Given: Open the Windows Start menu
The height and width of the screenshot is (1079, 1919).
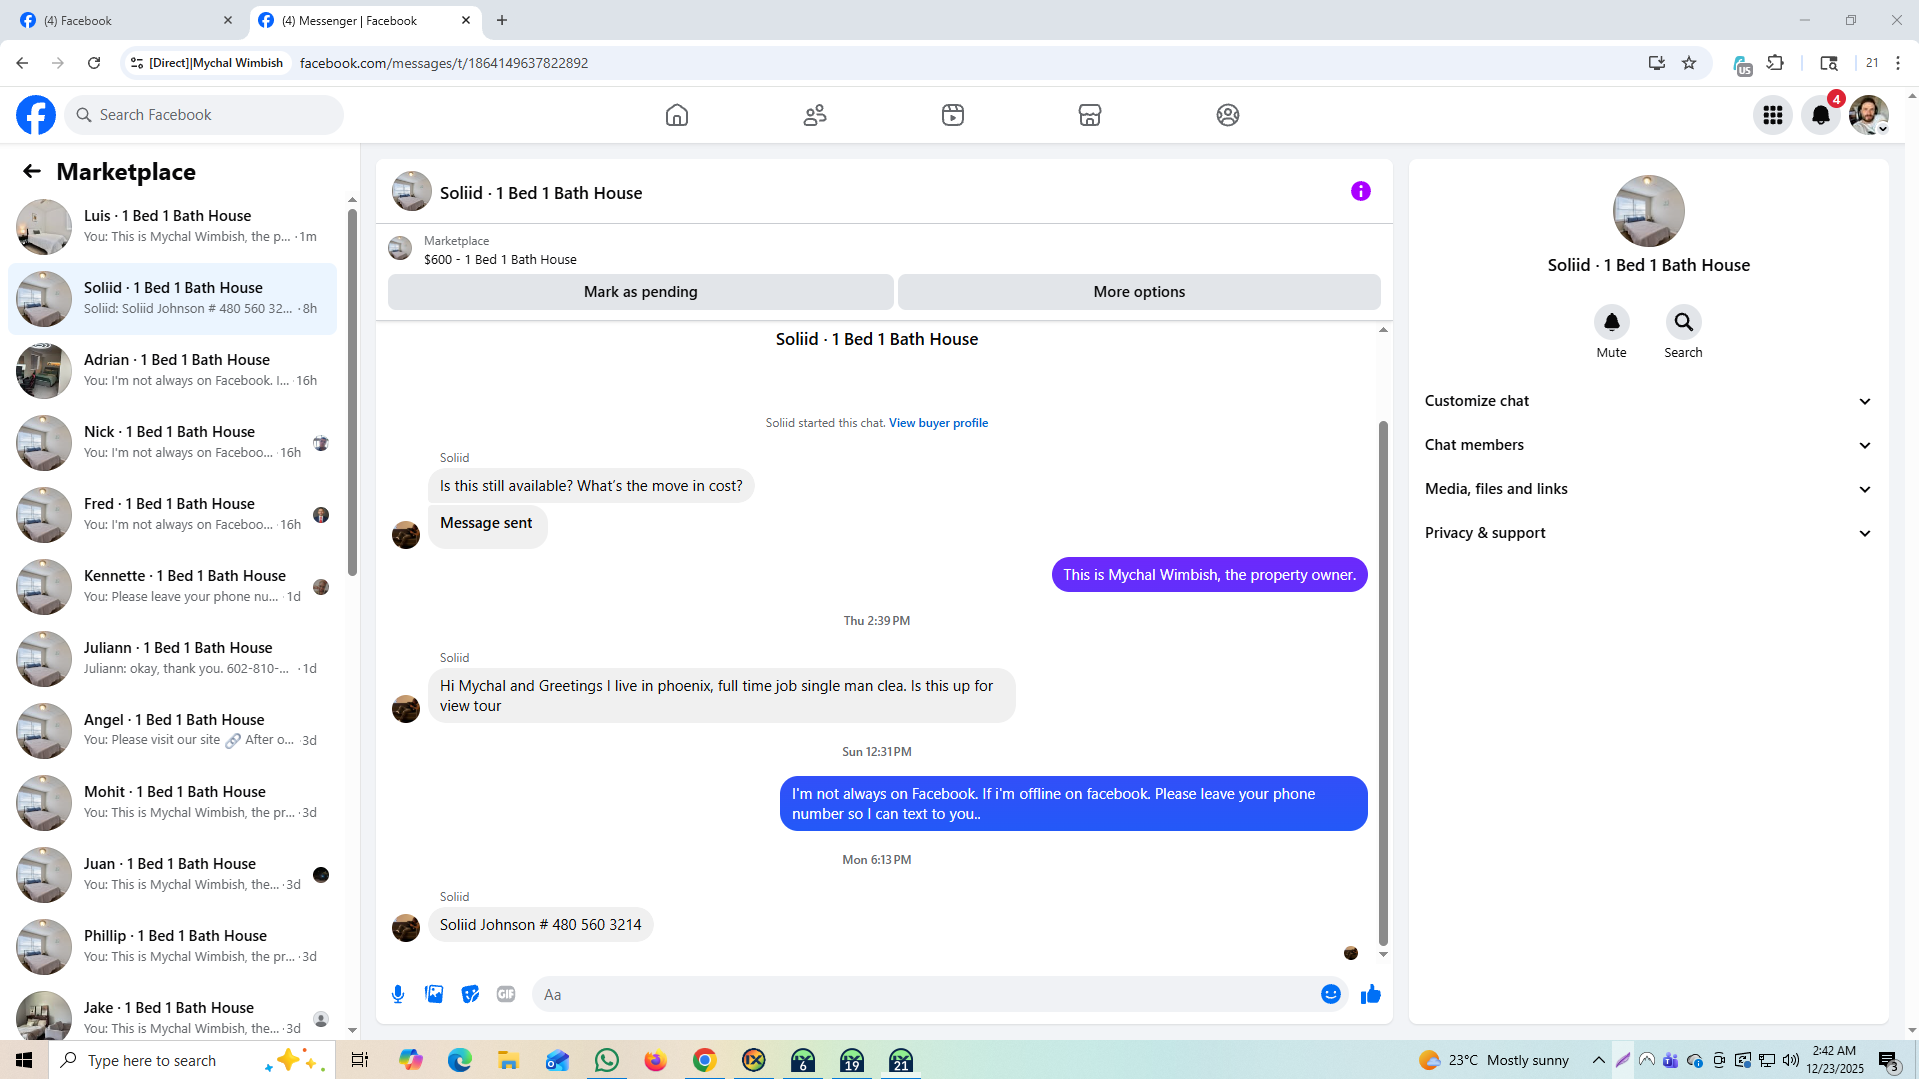Looking at the screenshot, I should pos(24,1060).
